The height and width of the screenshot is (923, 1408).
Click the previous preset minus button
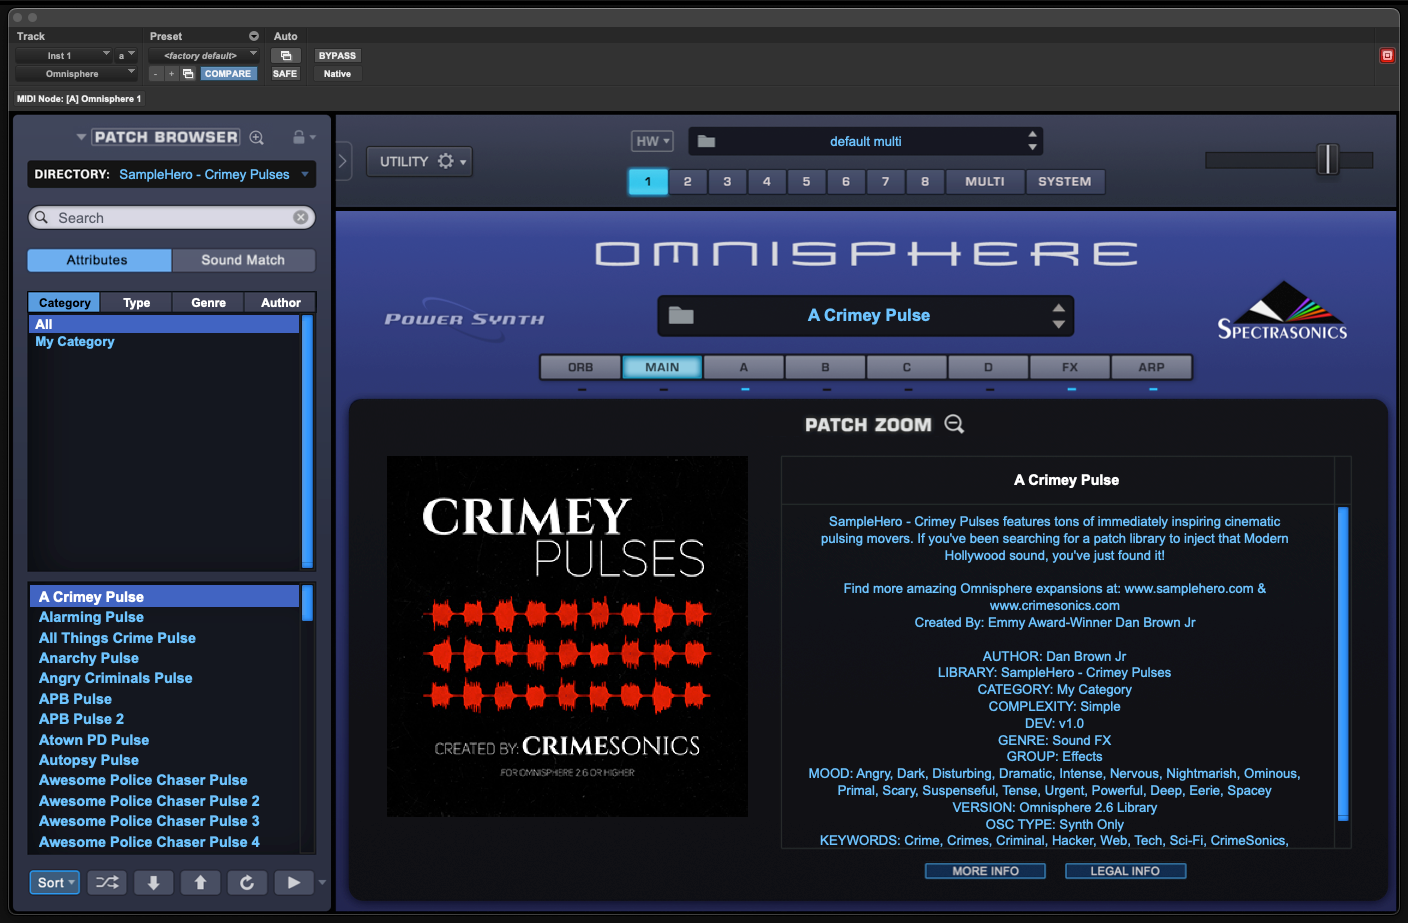156,74
